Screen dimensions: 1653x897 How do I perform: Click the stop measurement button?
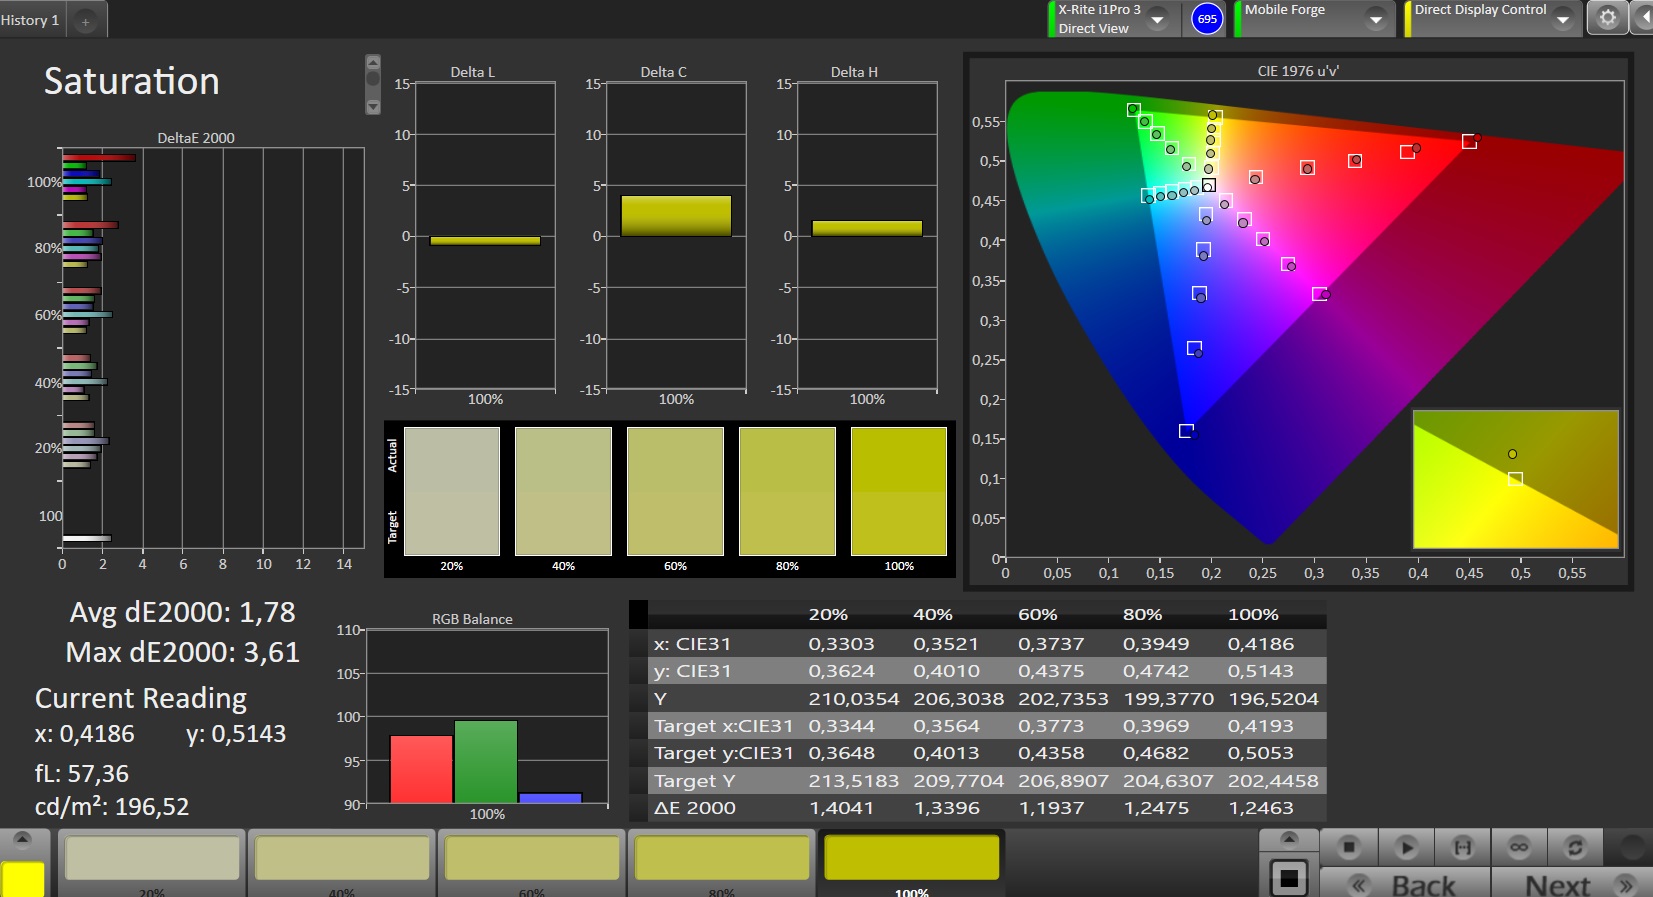click(x=1349, y=847)
